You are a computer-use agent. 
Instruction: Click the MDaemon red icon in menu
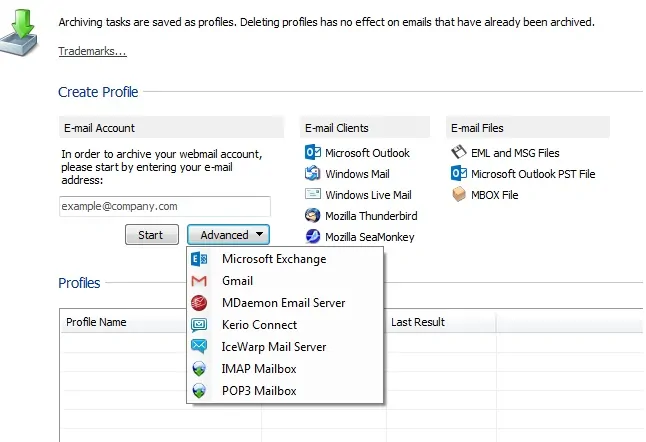[199, 303]
